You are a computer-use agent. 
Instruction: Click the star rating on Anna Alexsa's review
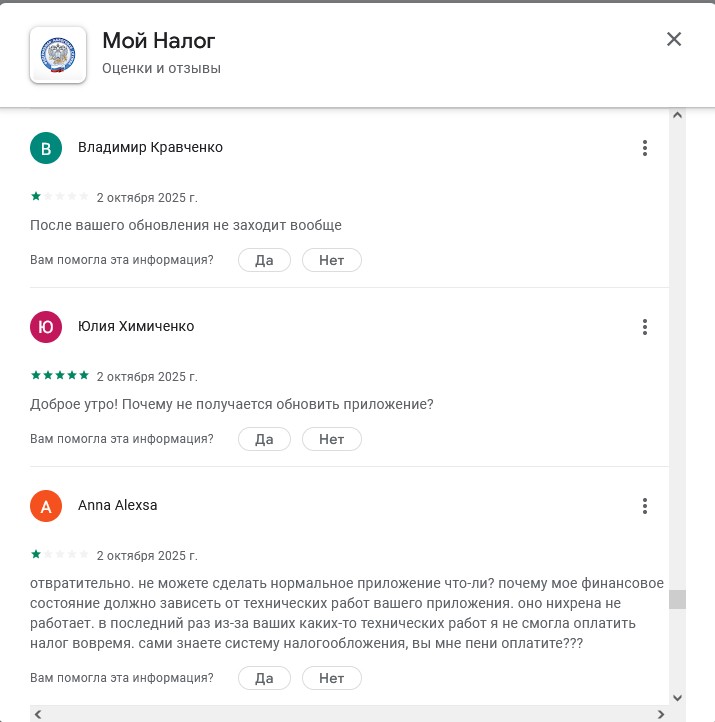pos(59,555)
